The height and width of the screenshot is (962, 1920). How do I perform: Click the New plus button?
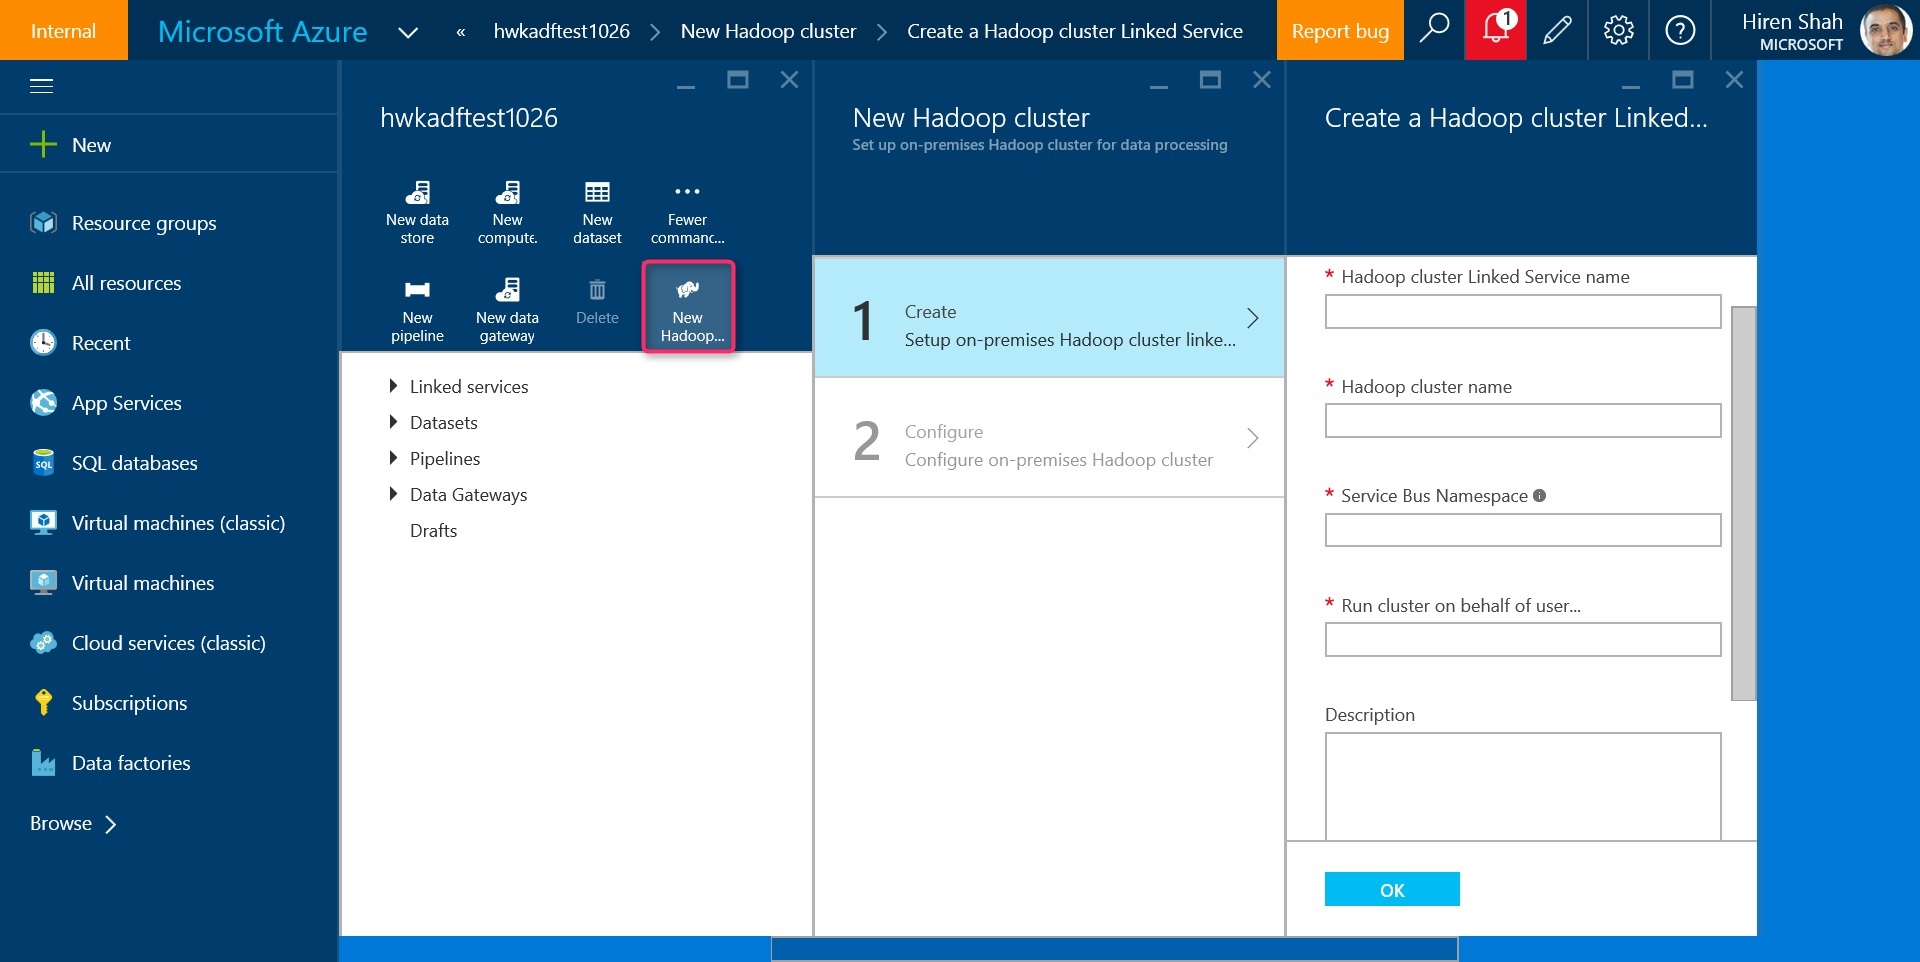point(70,145)
